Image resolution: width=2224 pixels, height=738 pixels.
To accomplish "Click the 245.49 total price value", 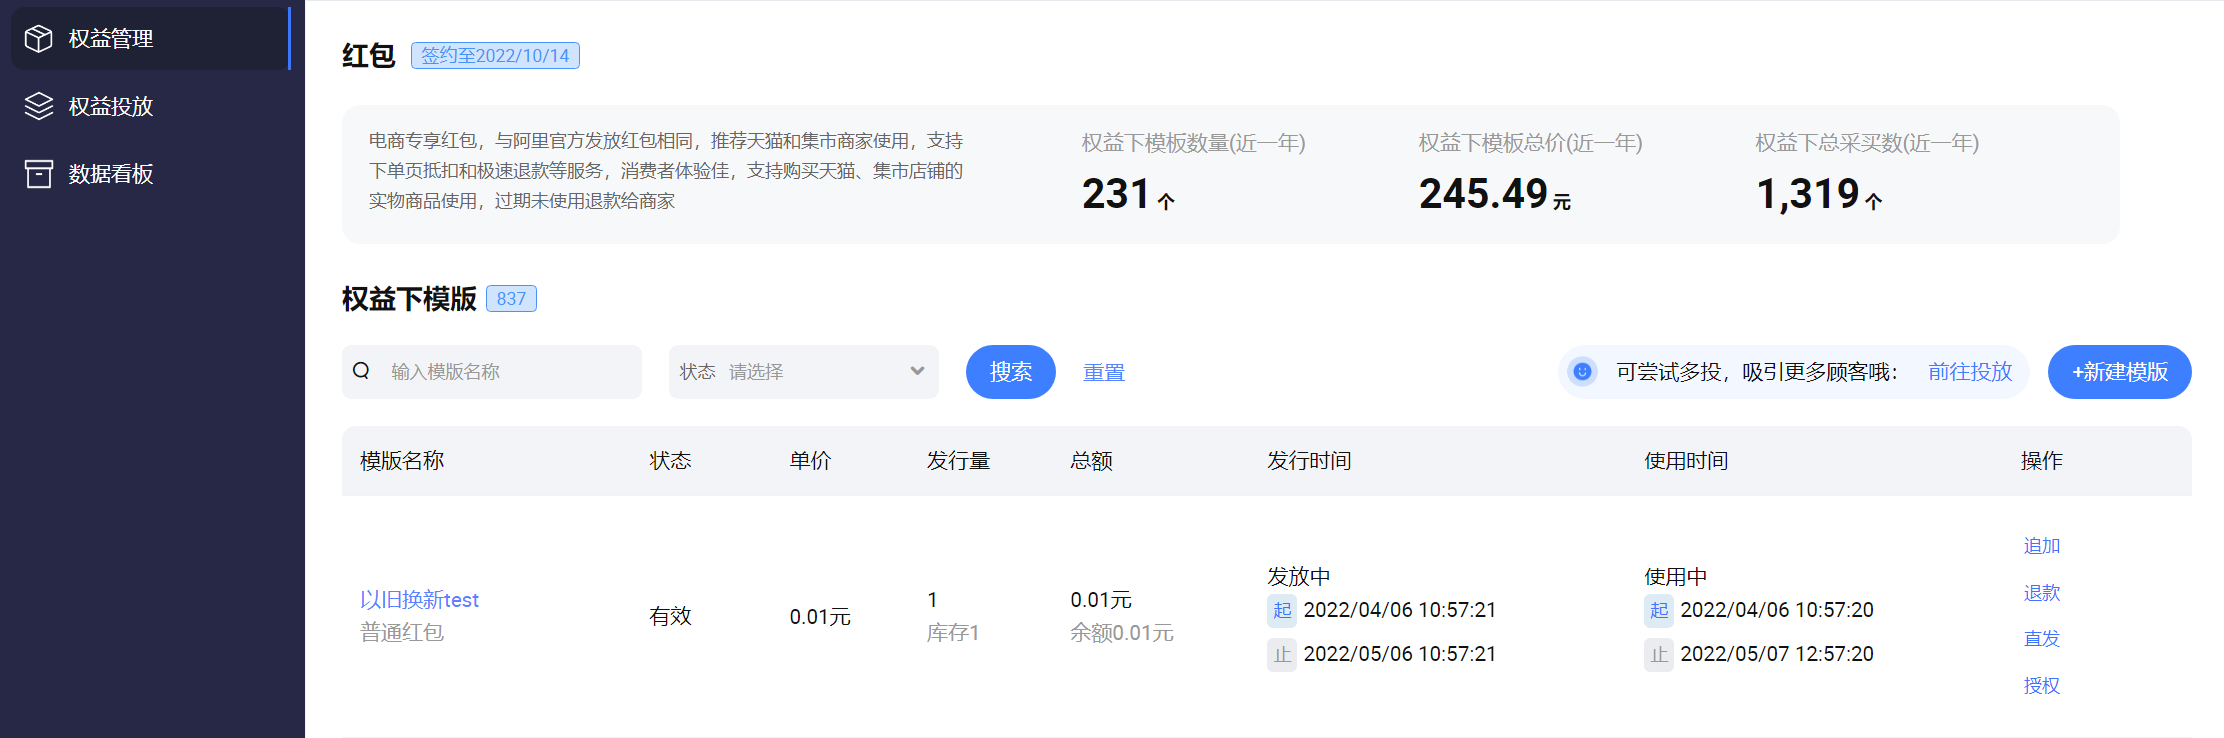I will (1483, 194).
